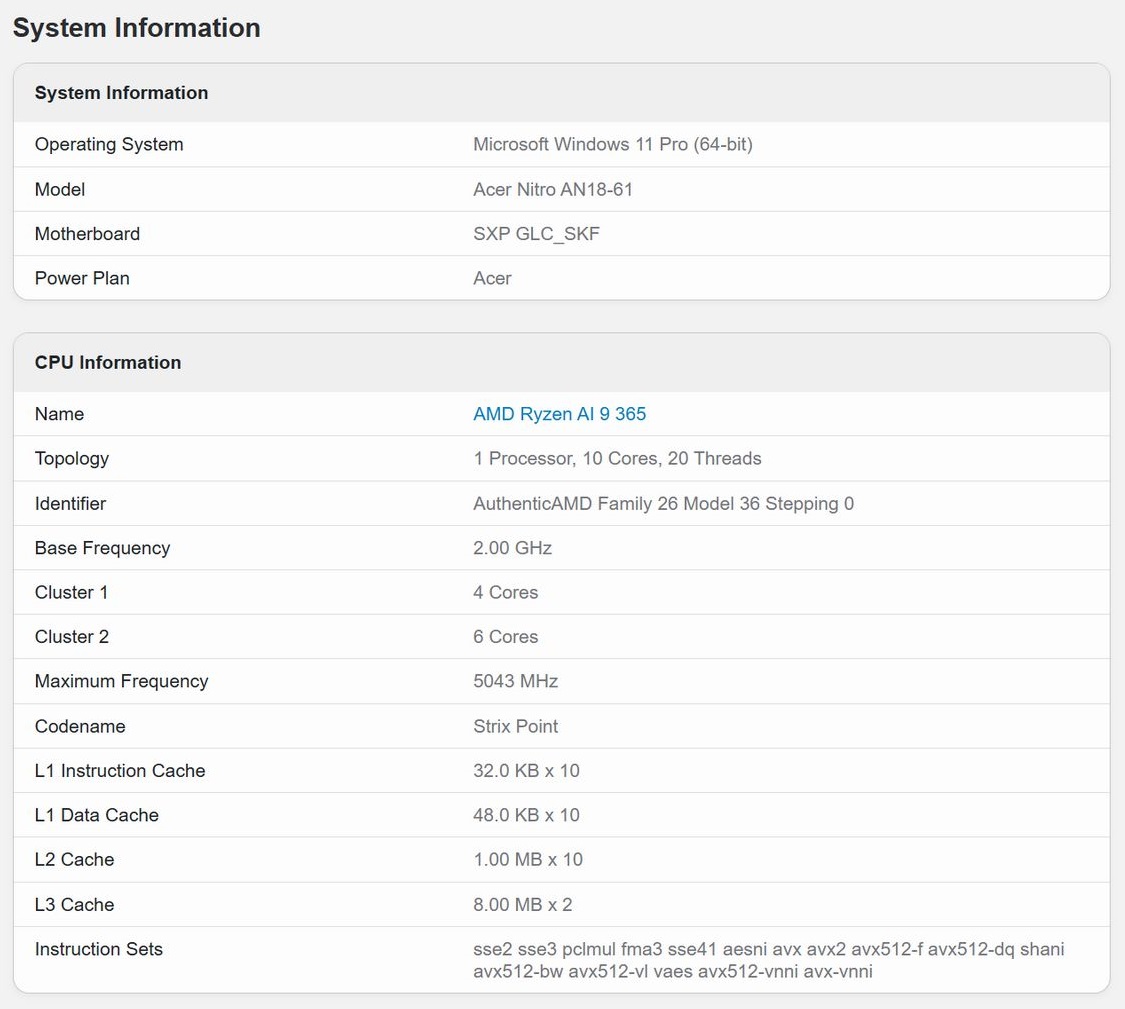Viewport: 1125px width, 1009px height.
Task: Click the 'Base Frequency' label
Action: [103, 548]
